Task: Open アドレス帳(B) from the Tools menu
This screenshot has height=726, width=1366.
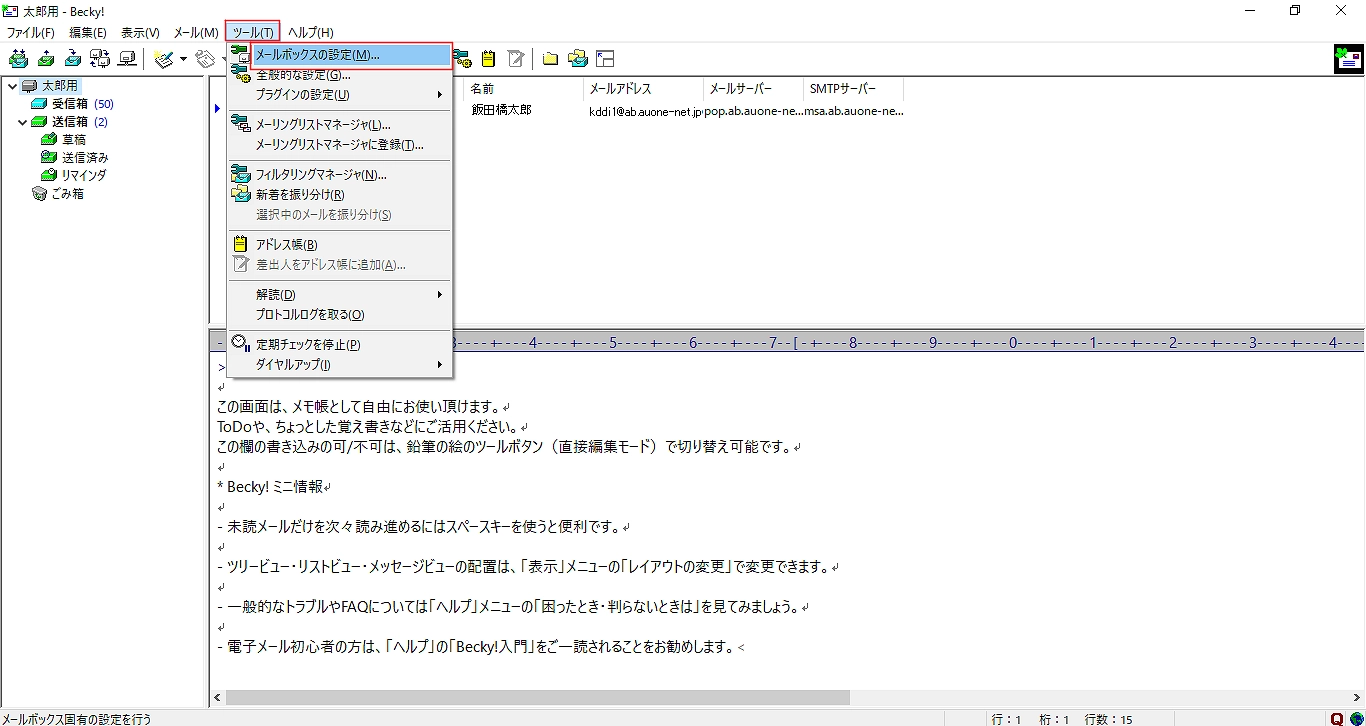Action: pos(340,245)
